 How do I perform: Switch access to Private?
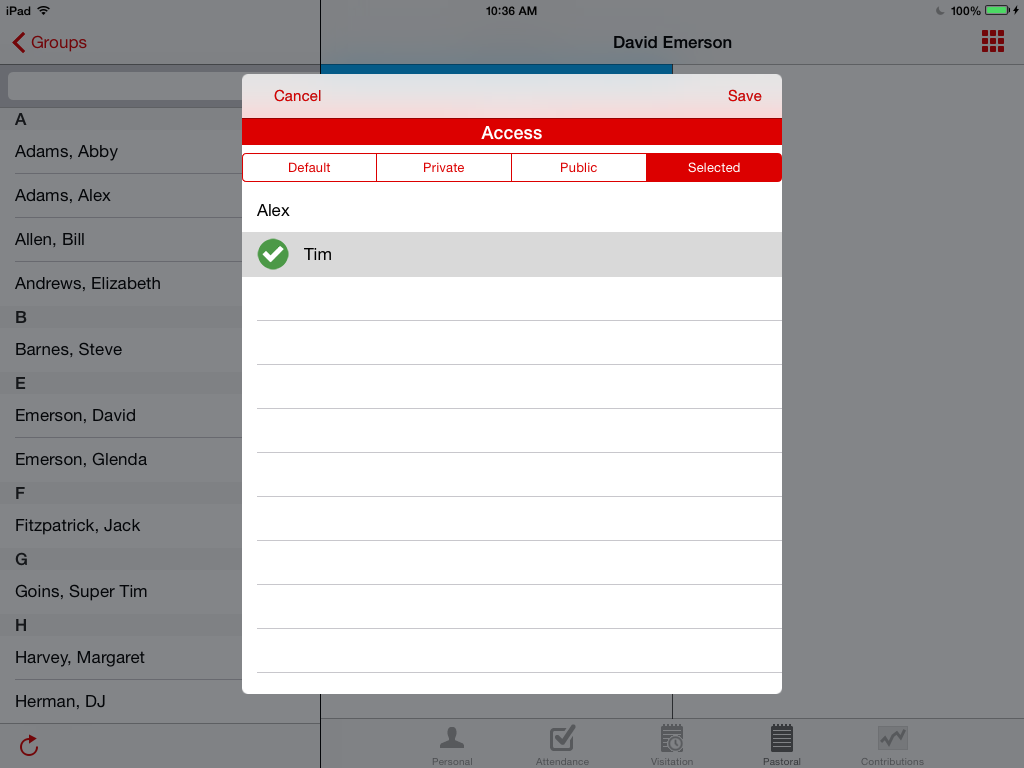(x=444, y=168)
